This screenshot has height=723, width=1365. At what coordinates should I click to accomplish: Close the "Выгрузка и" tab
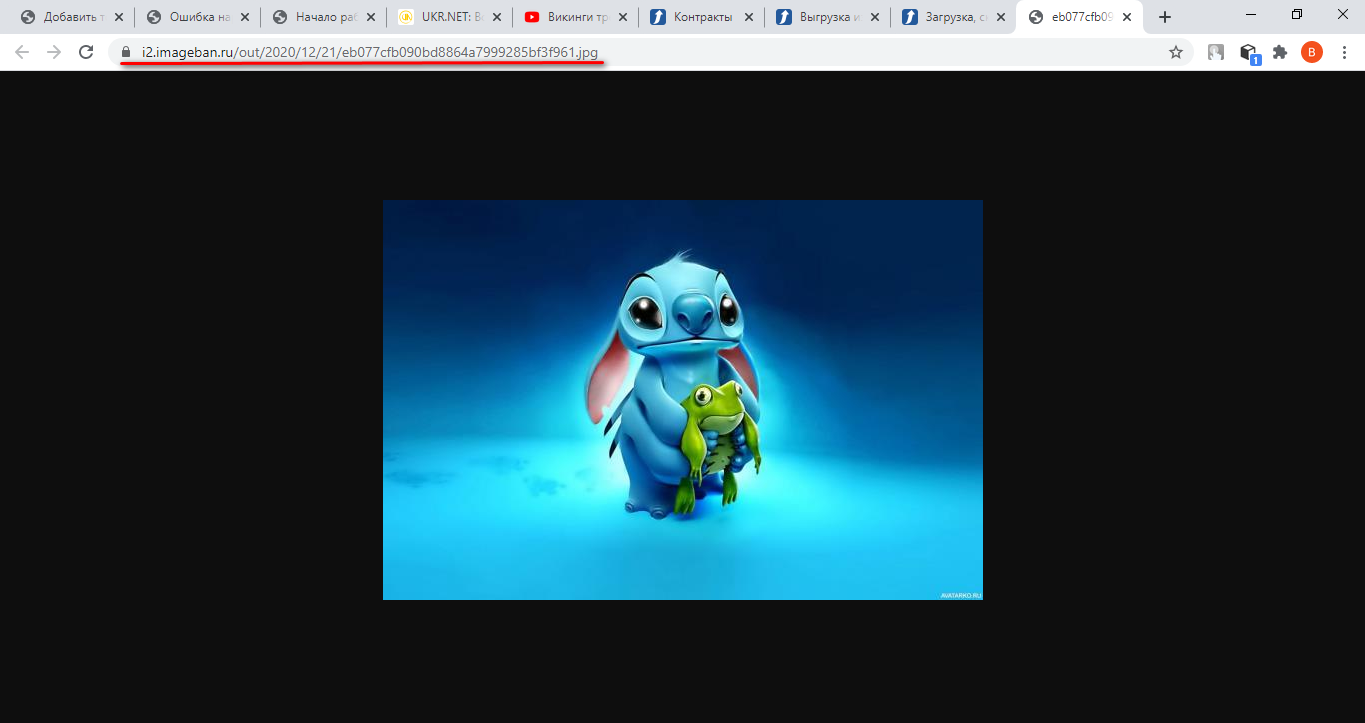pyautogui.click(x=875, y=17)
